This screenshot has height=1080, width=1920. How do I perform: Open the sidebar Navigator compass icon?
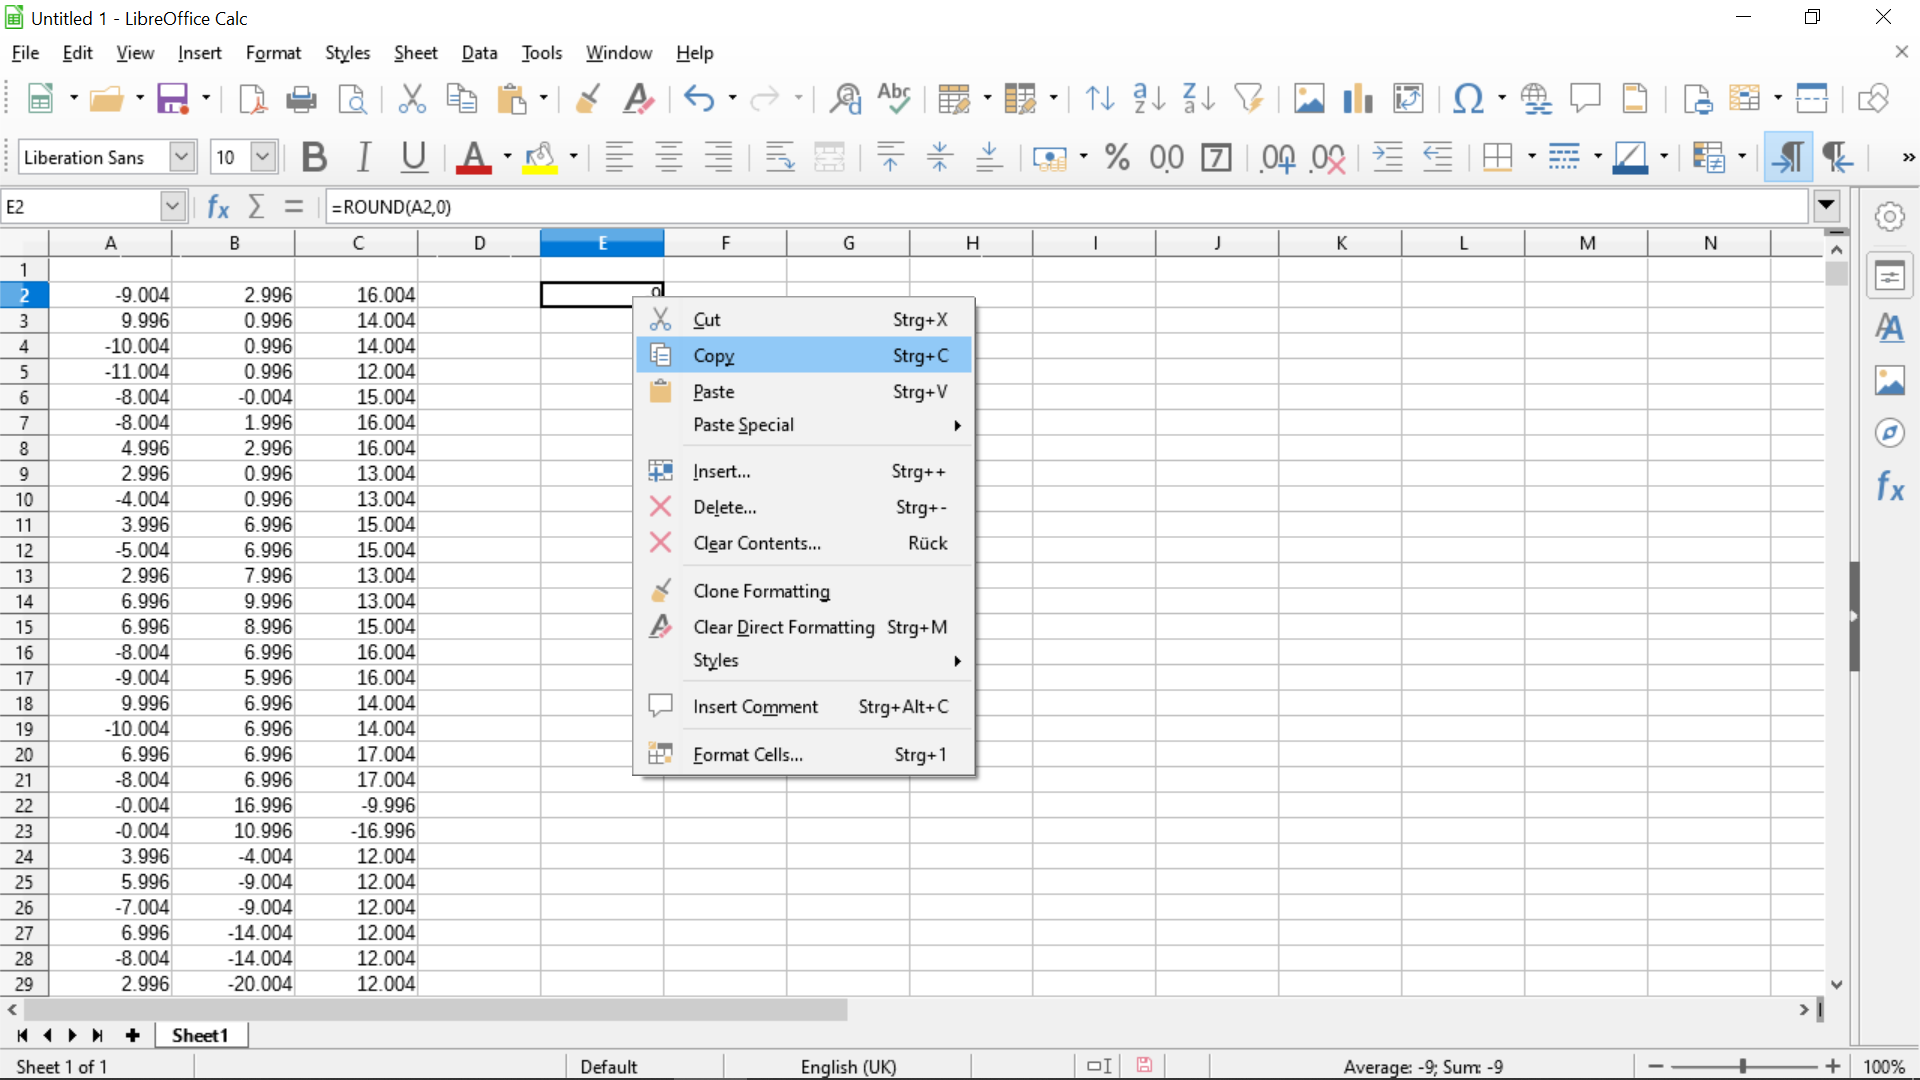point(1889,433)
